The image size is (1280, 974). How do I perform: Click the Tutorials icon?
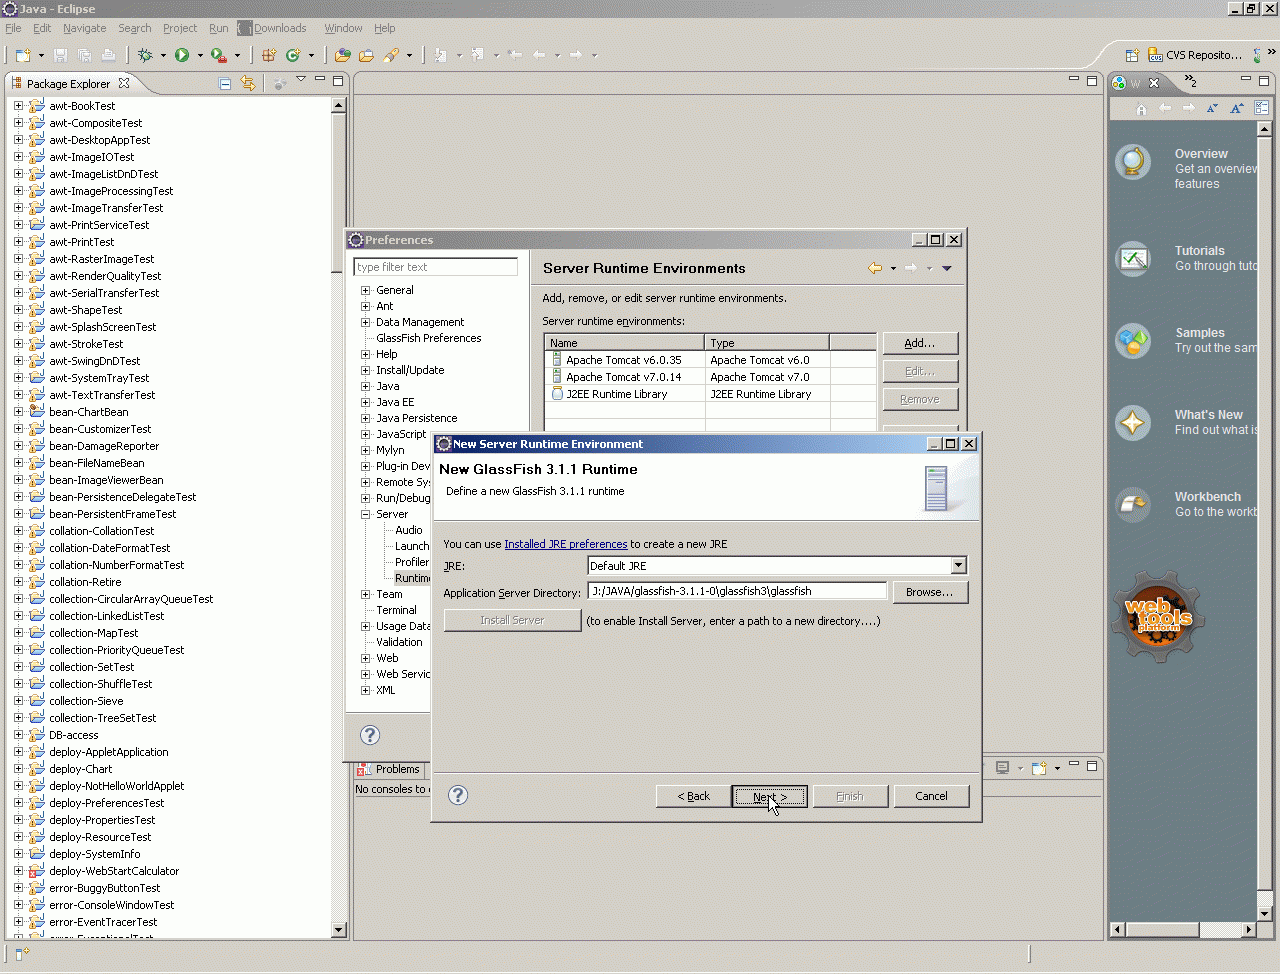tap(1133, 259)
